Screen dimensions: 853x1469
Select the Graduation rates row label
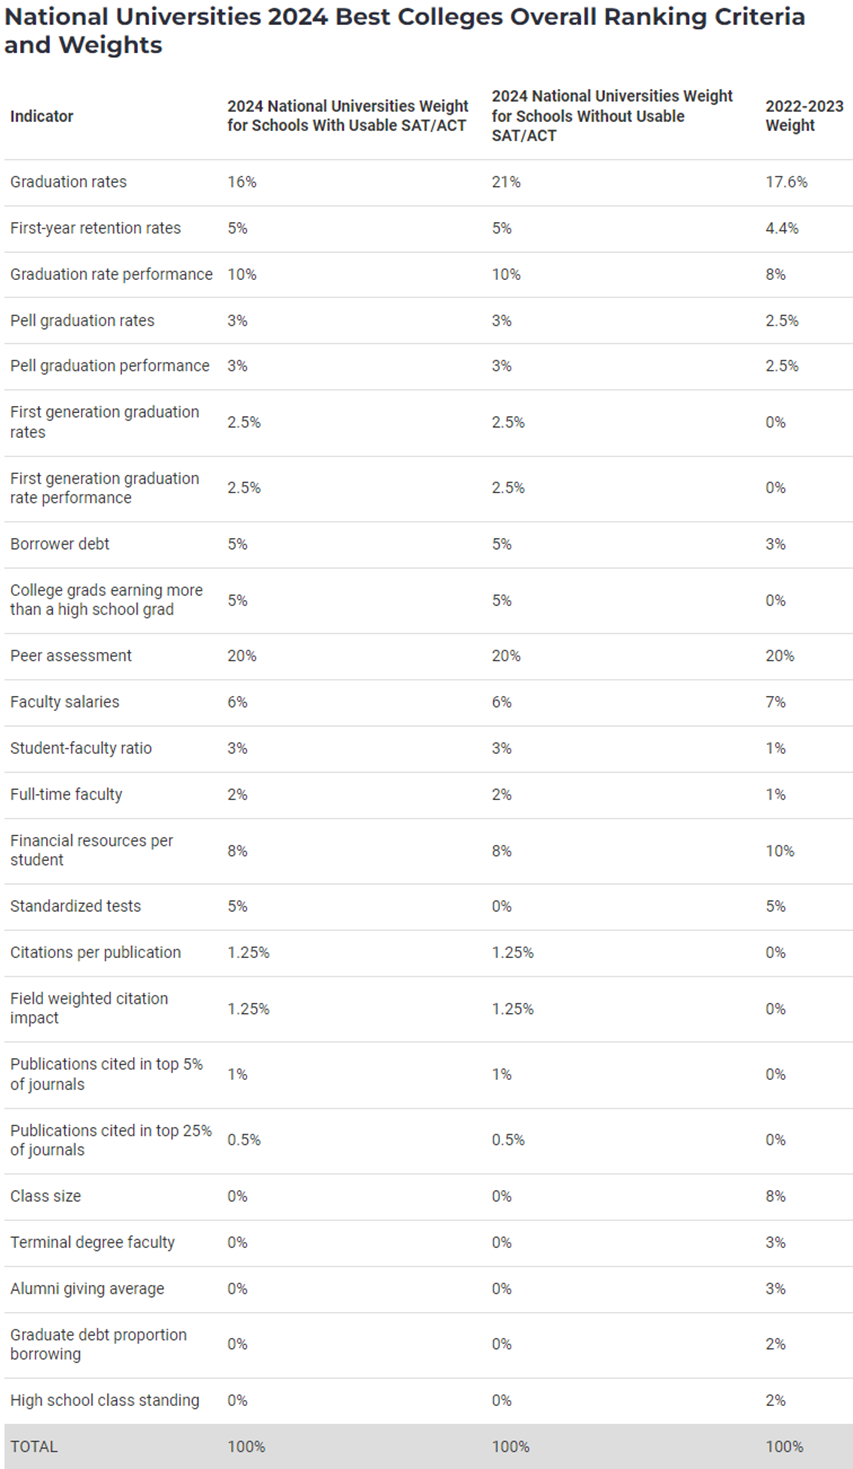tap(68, 182)
